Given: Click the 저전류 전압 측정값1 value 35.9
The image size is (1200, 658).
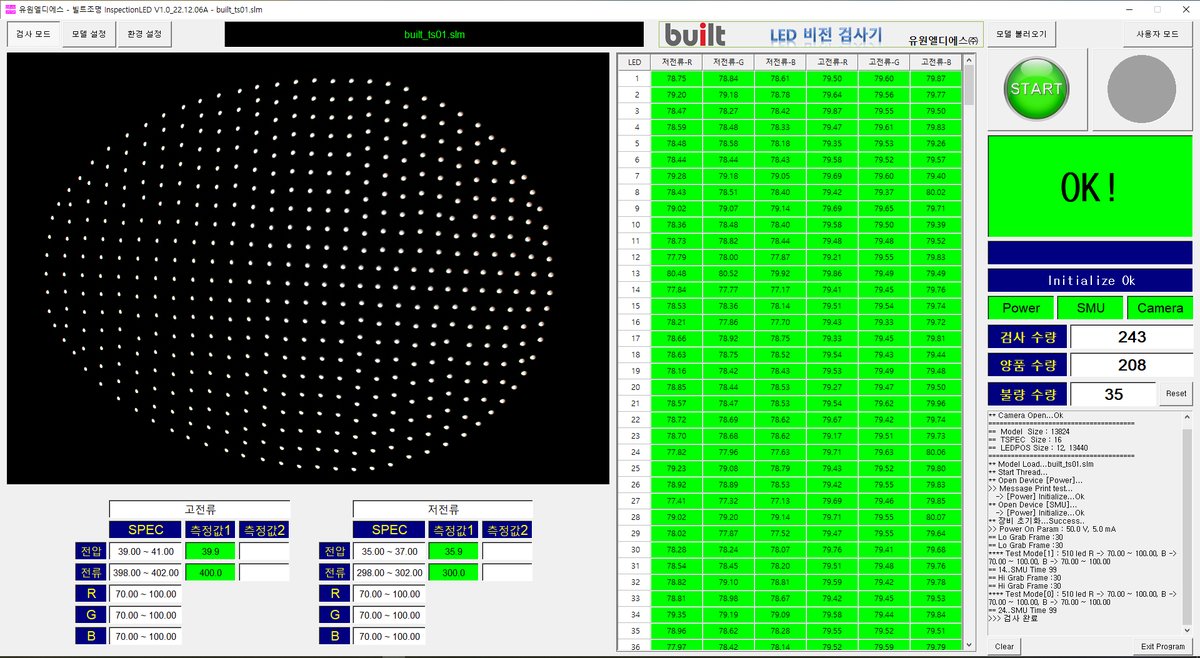Looking at the screenshot, I should pos(454,551).
